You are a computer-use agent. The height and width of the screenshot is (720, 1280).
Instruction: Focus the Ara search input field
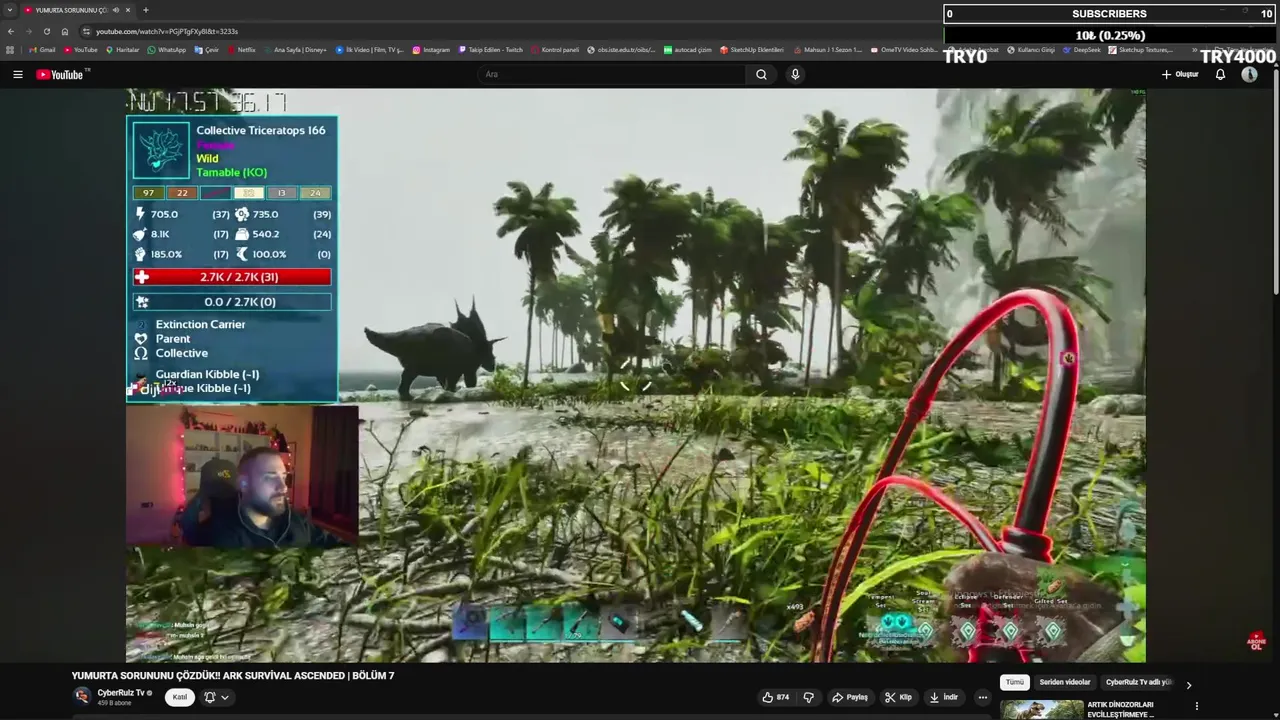point(611,74)
